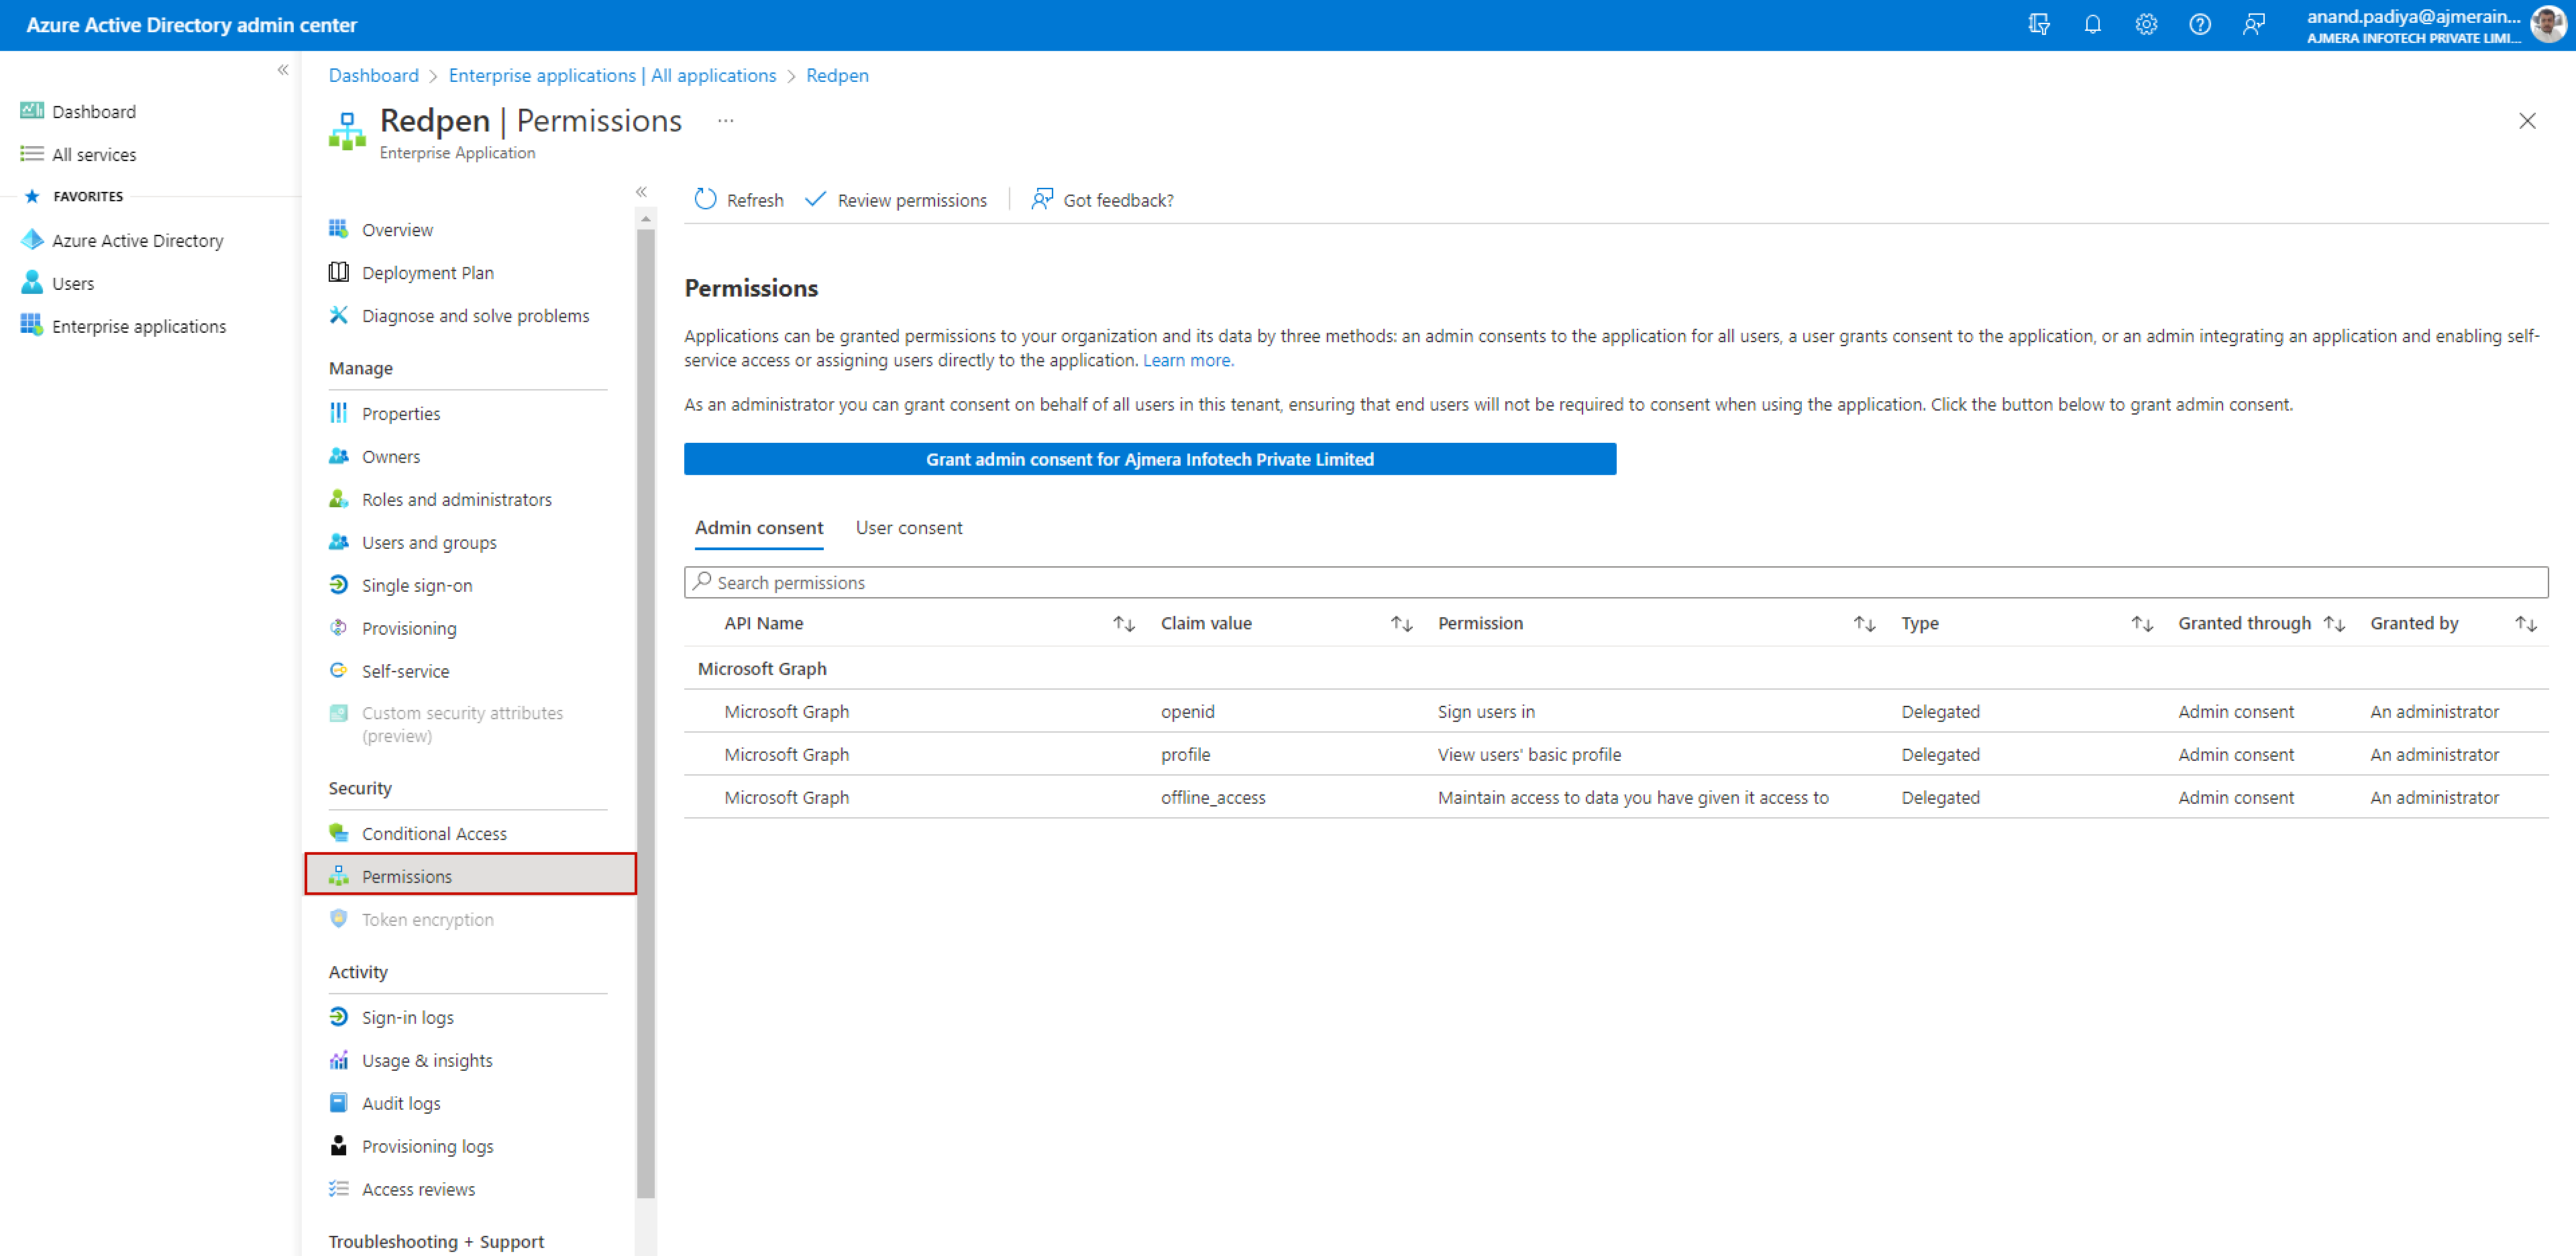
Task: Click the Azure Active Directory diamond icon
Action: tap(32, 240)
